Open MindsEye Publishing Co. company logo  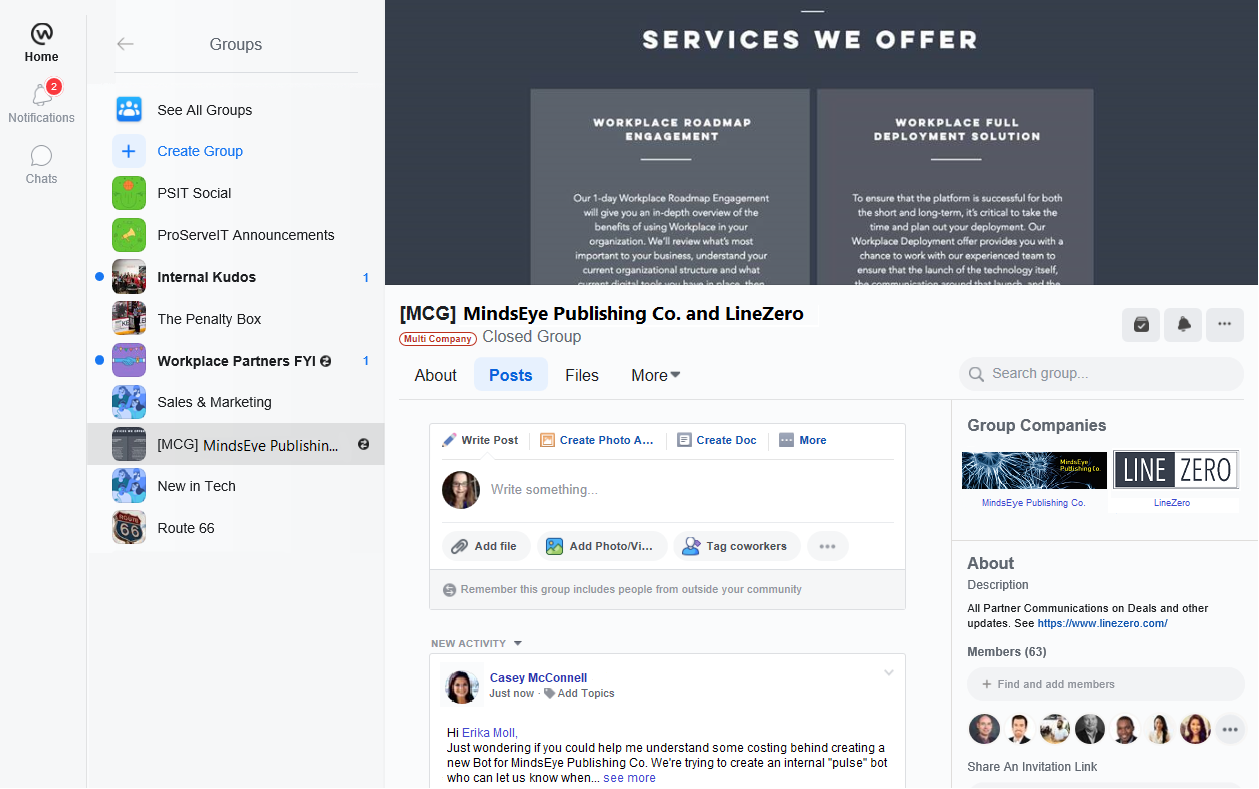coord(1034,470)
